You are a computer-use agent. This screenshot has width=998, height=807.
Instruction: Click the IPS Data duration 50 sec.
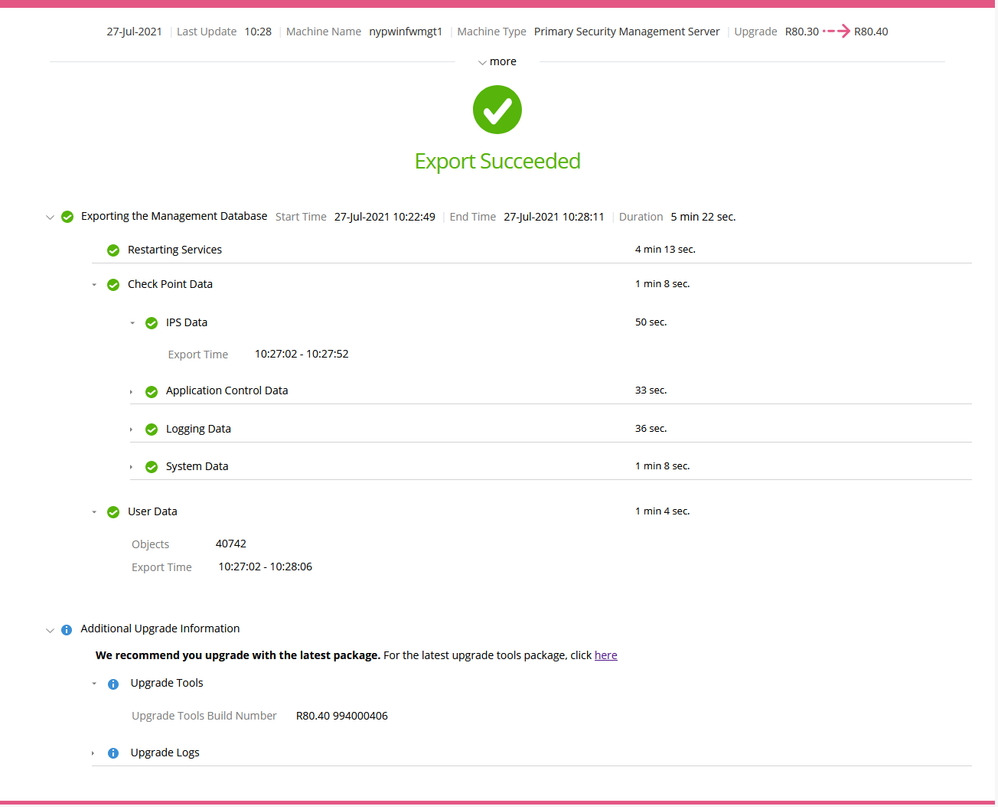pyautogui.click(x=650, y=322)
